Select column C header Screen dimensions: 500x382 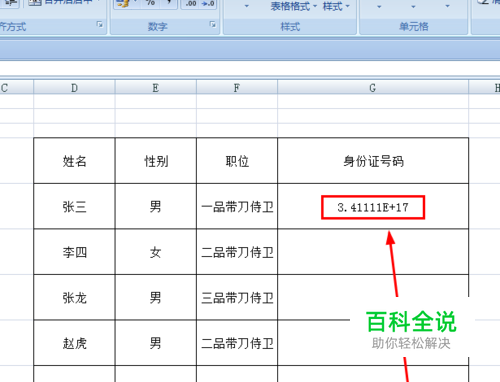(17, 88)
